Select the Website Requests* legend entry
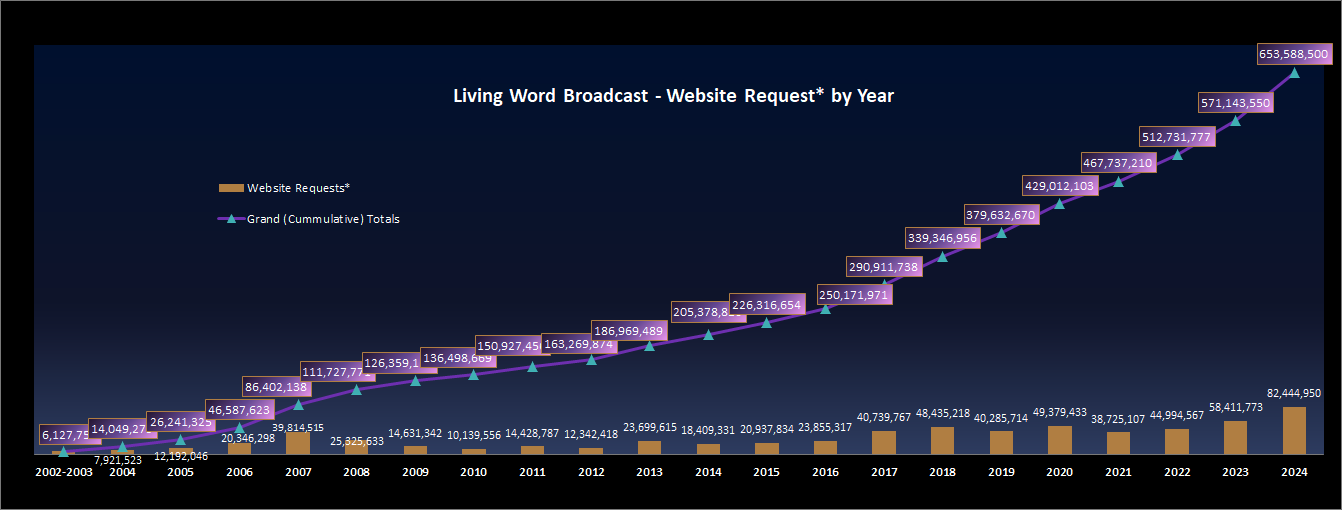Screen dimensions: 1342x510 tap(284, 187)
